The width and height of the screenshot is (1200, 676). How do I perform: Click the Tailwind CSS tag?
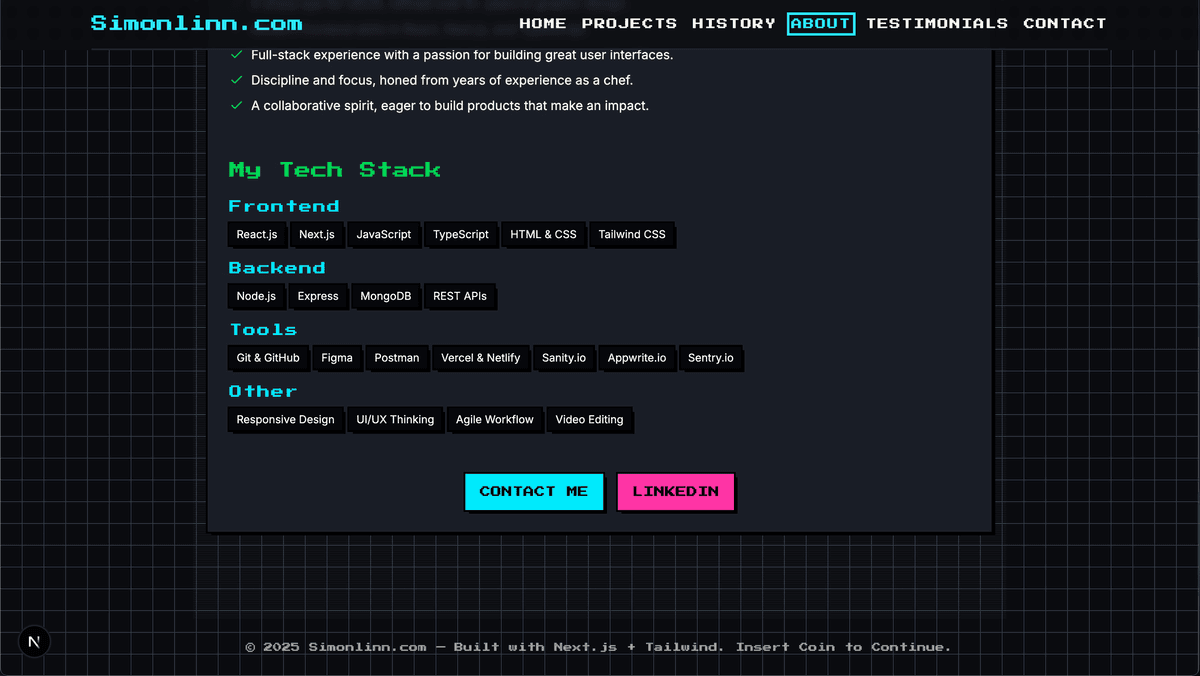tap(632, 234)
